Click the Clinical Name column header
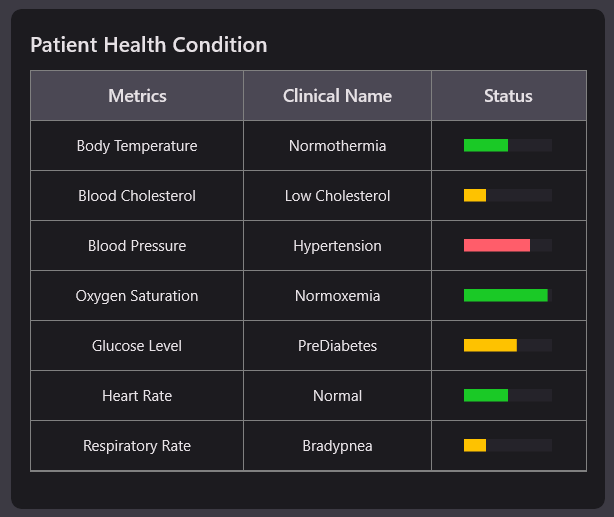The height and width of the screenshot is (517, 614). tap(337, 96)
